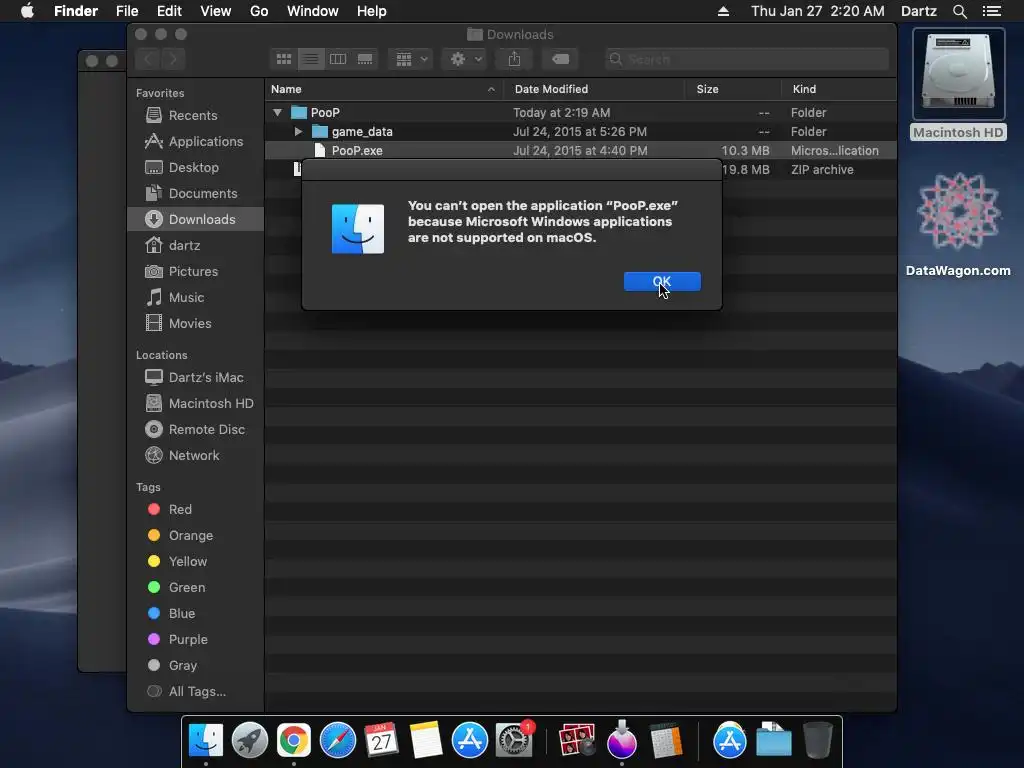Open Documents in the sidebar
Image resolution: width=1024 pixels, height=768 pixels.
click(x=196, y=194)
